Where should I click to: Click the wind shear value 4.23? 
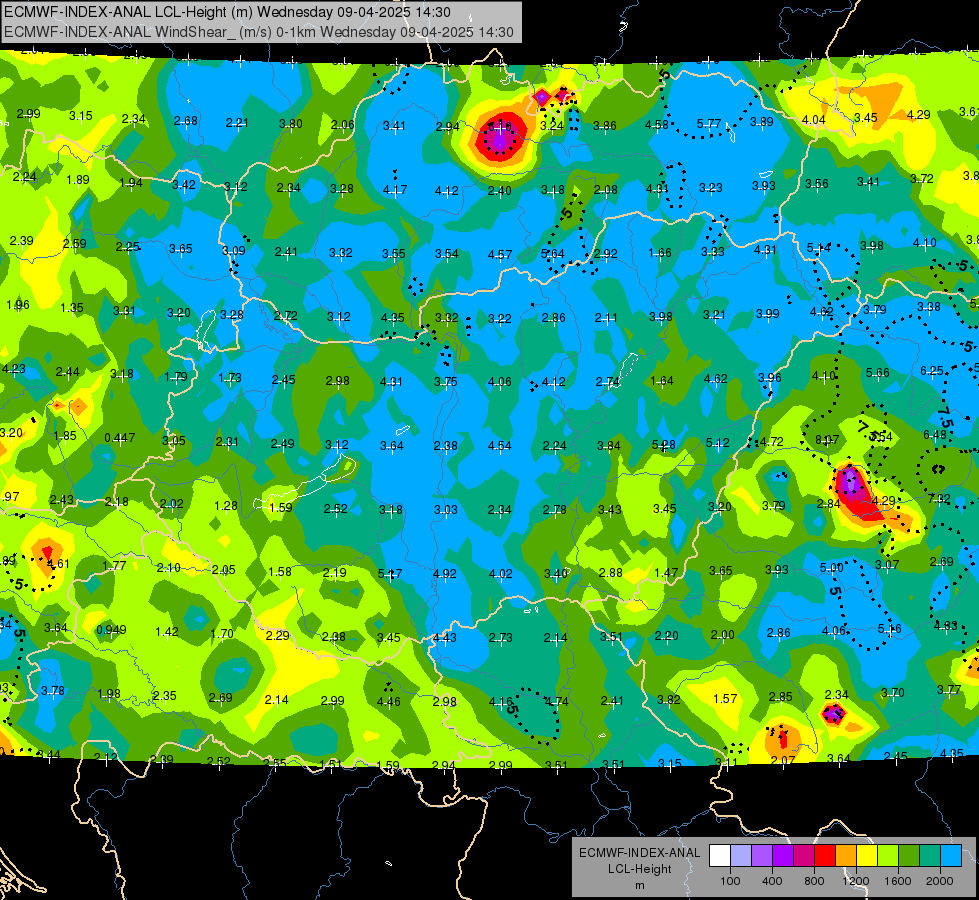coord(14,368)
